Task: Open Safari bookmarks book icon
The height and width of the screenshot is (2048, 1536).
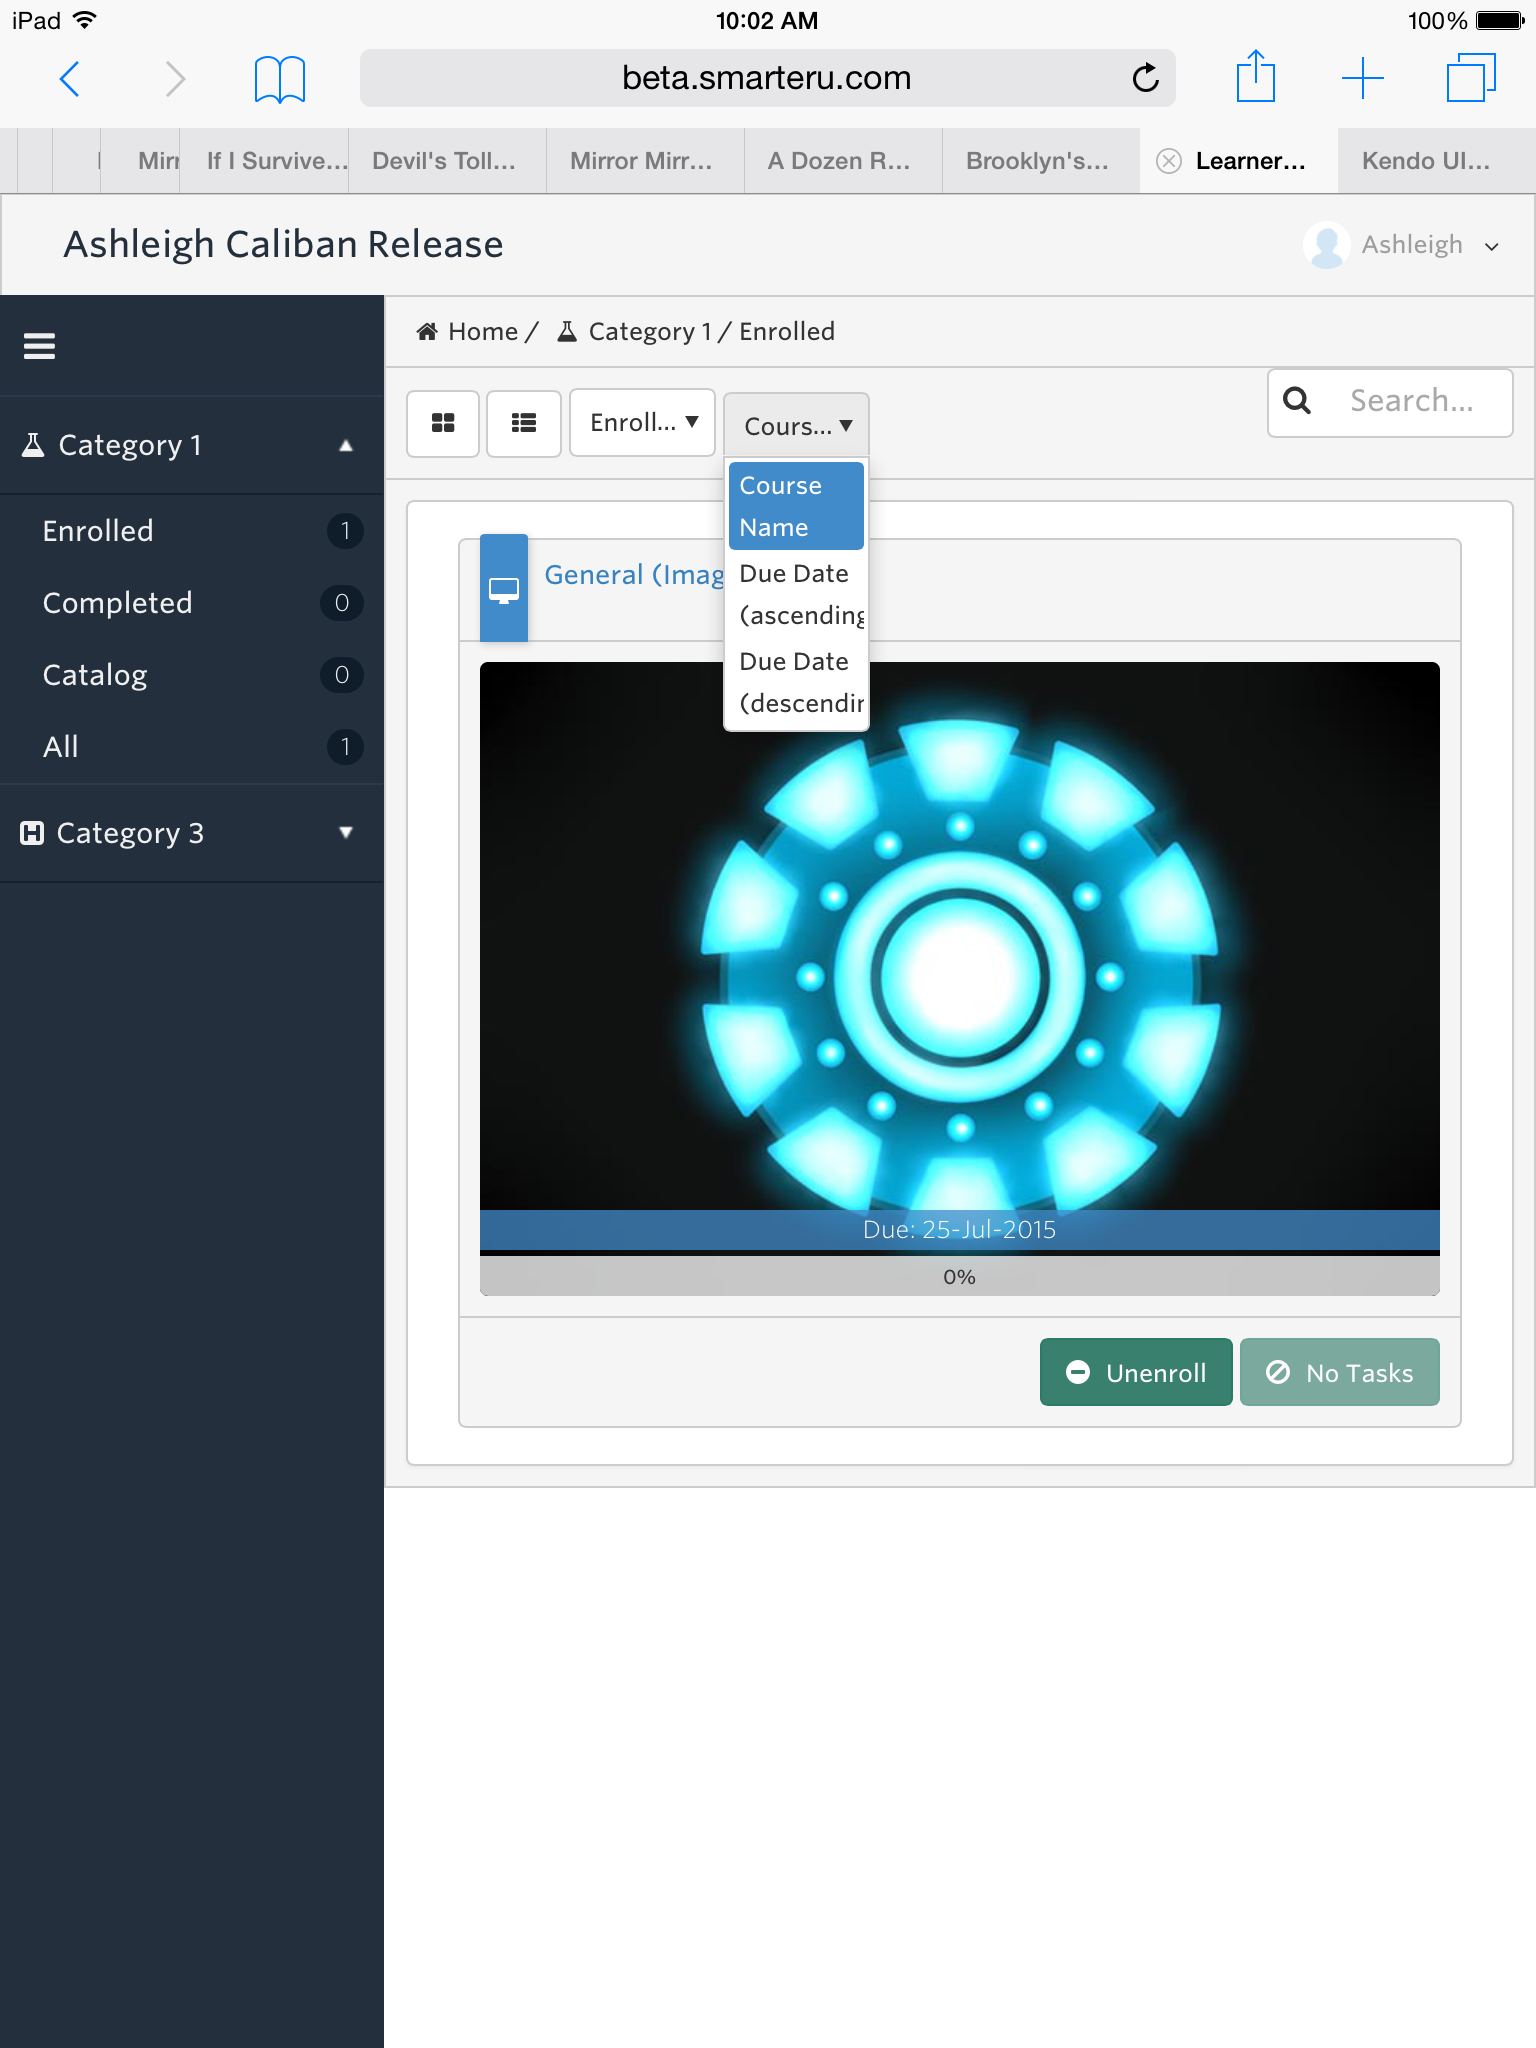Action: [x=280, y=79]
